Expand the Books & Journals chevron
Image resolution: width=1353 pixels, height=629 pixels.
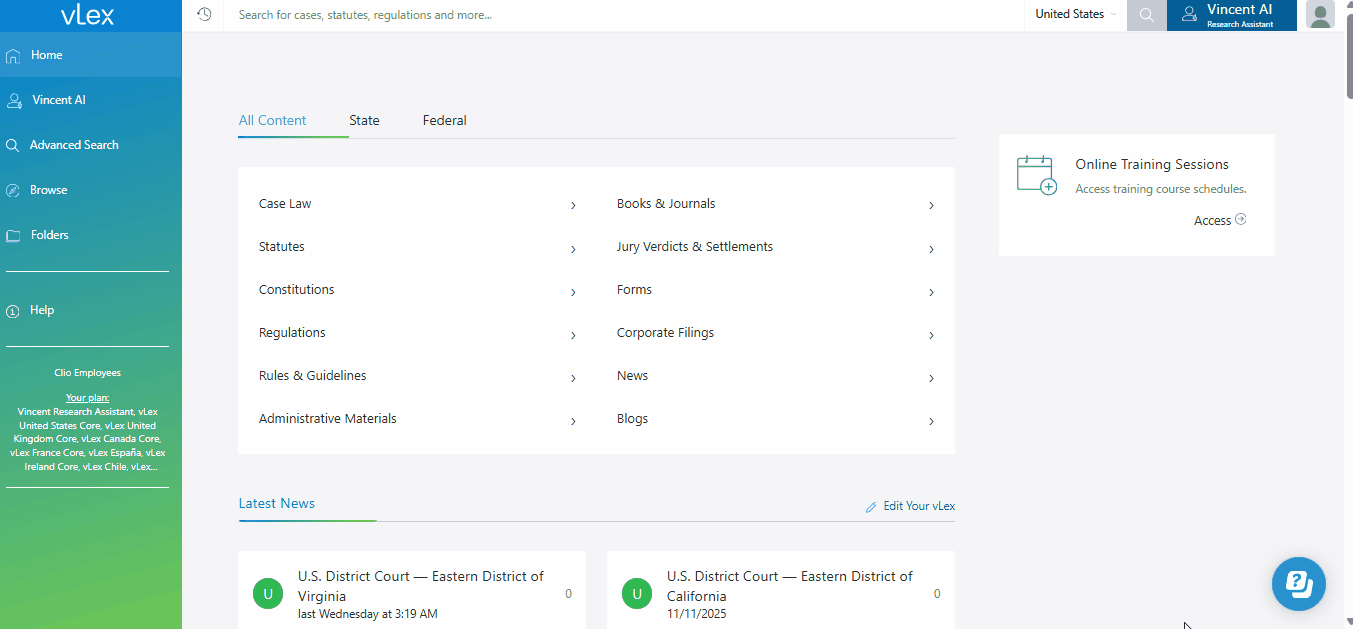[x=931, y=205]
